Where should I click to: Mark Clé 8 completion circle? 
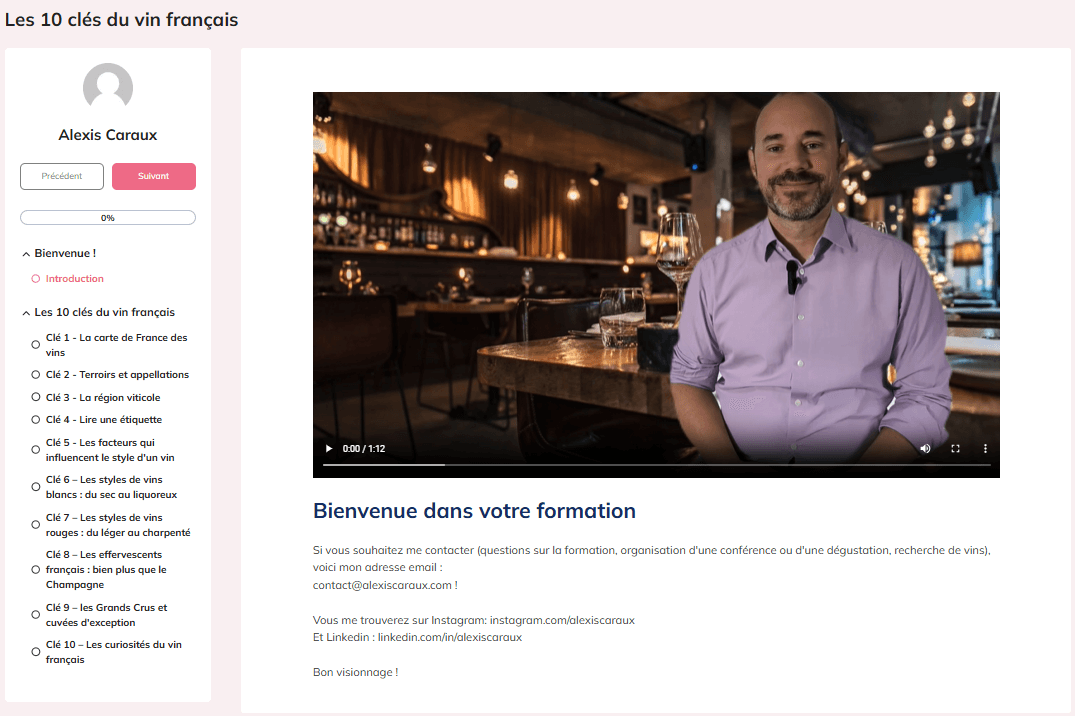tap(36, 569)
